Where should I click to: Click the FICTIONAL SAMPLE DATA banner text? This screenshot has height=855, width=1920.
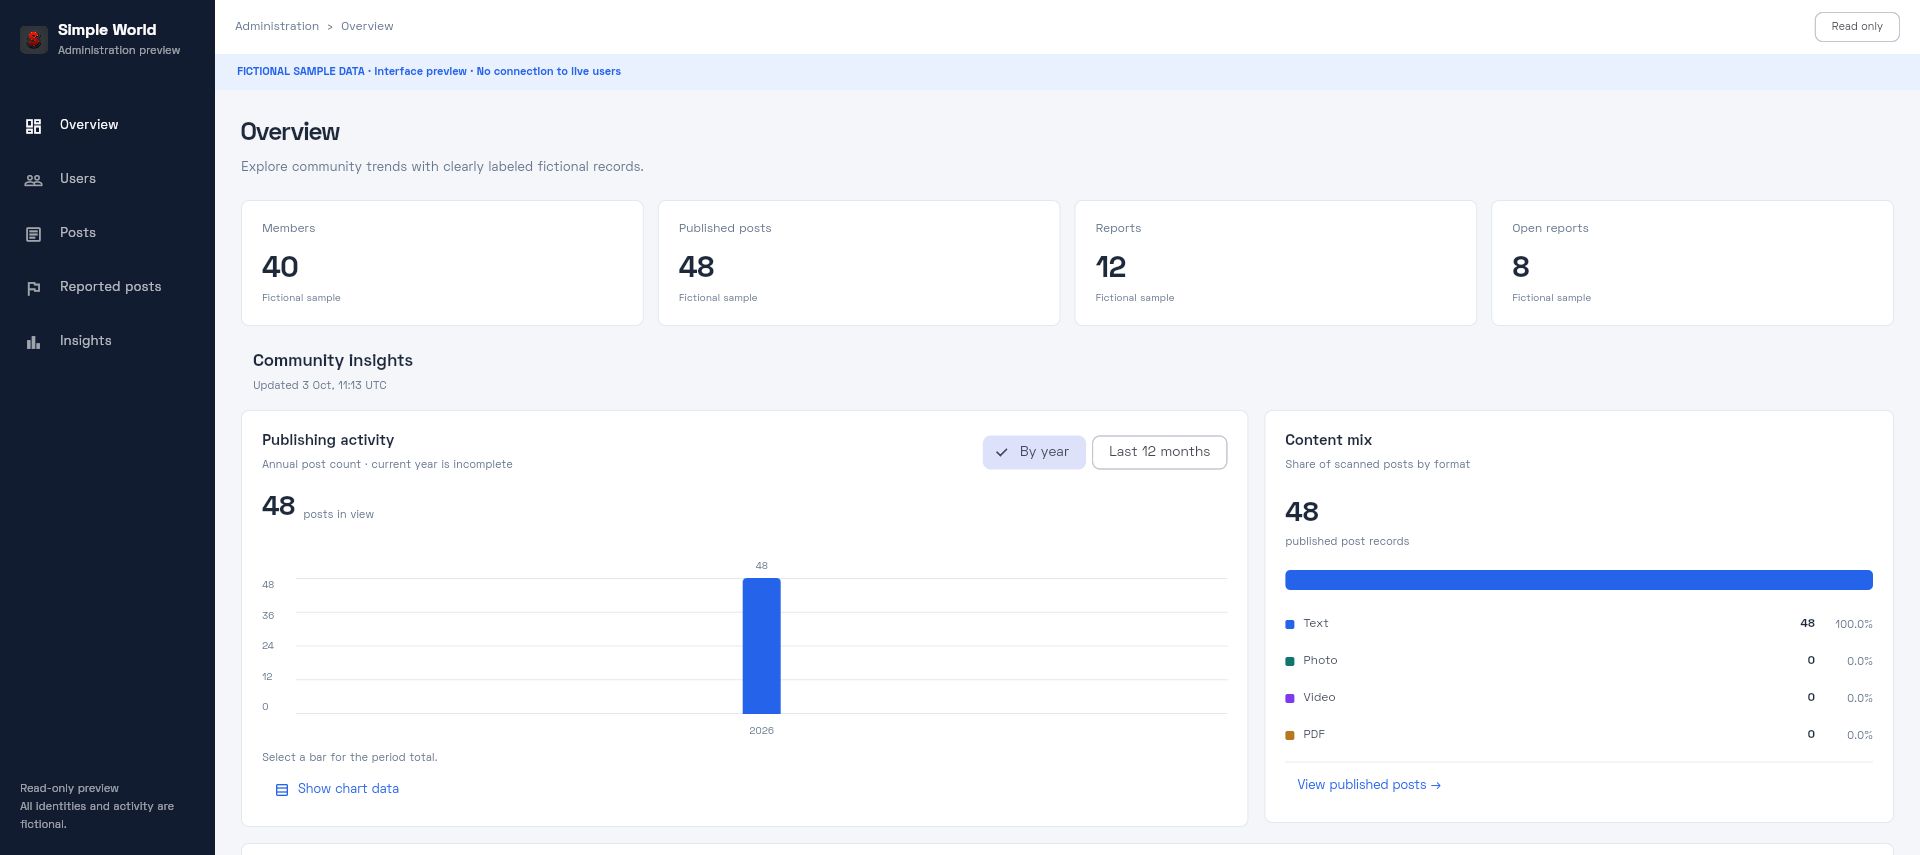[429, 72]
